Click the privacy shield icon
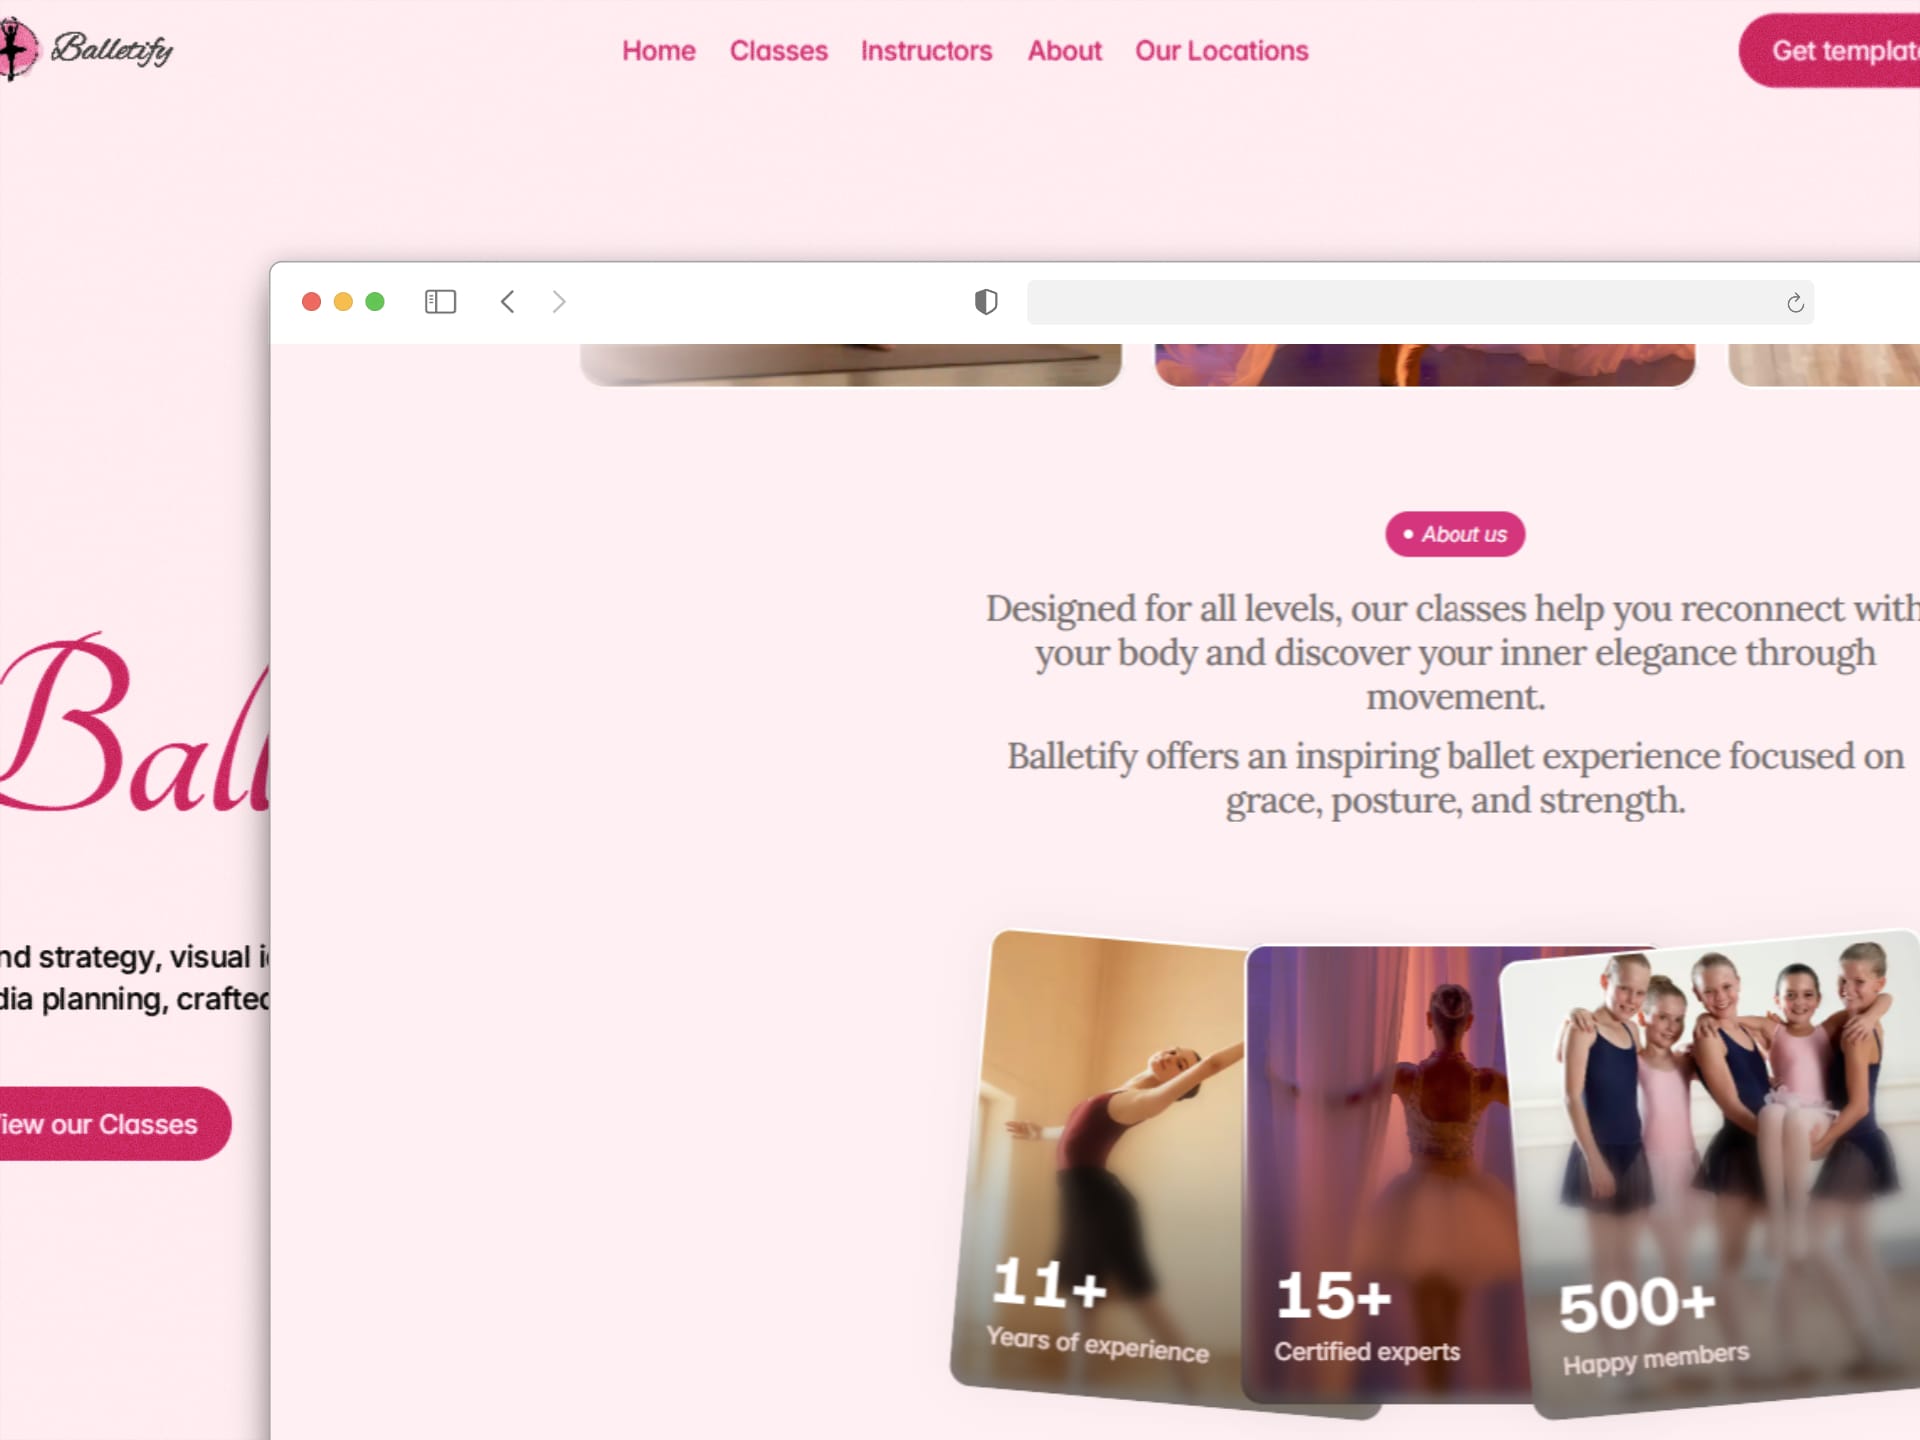This screenshot has height=1440, width=1920. [x=986, y=301]
